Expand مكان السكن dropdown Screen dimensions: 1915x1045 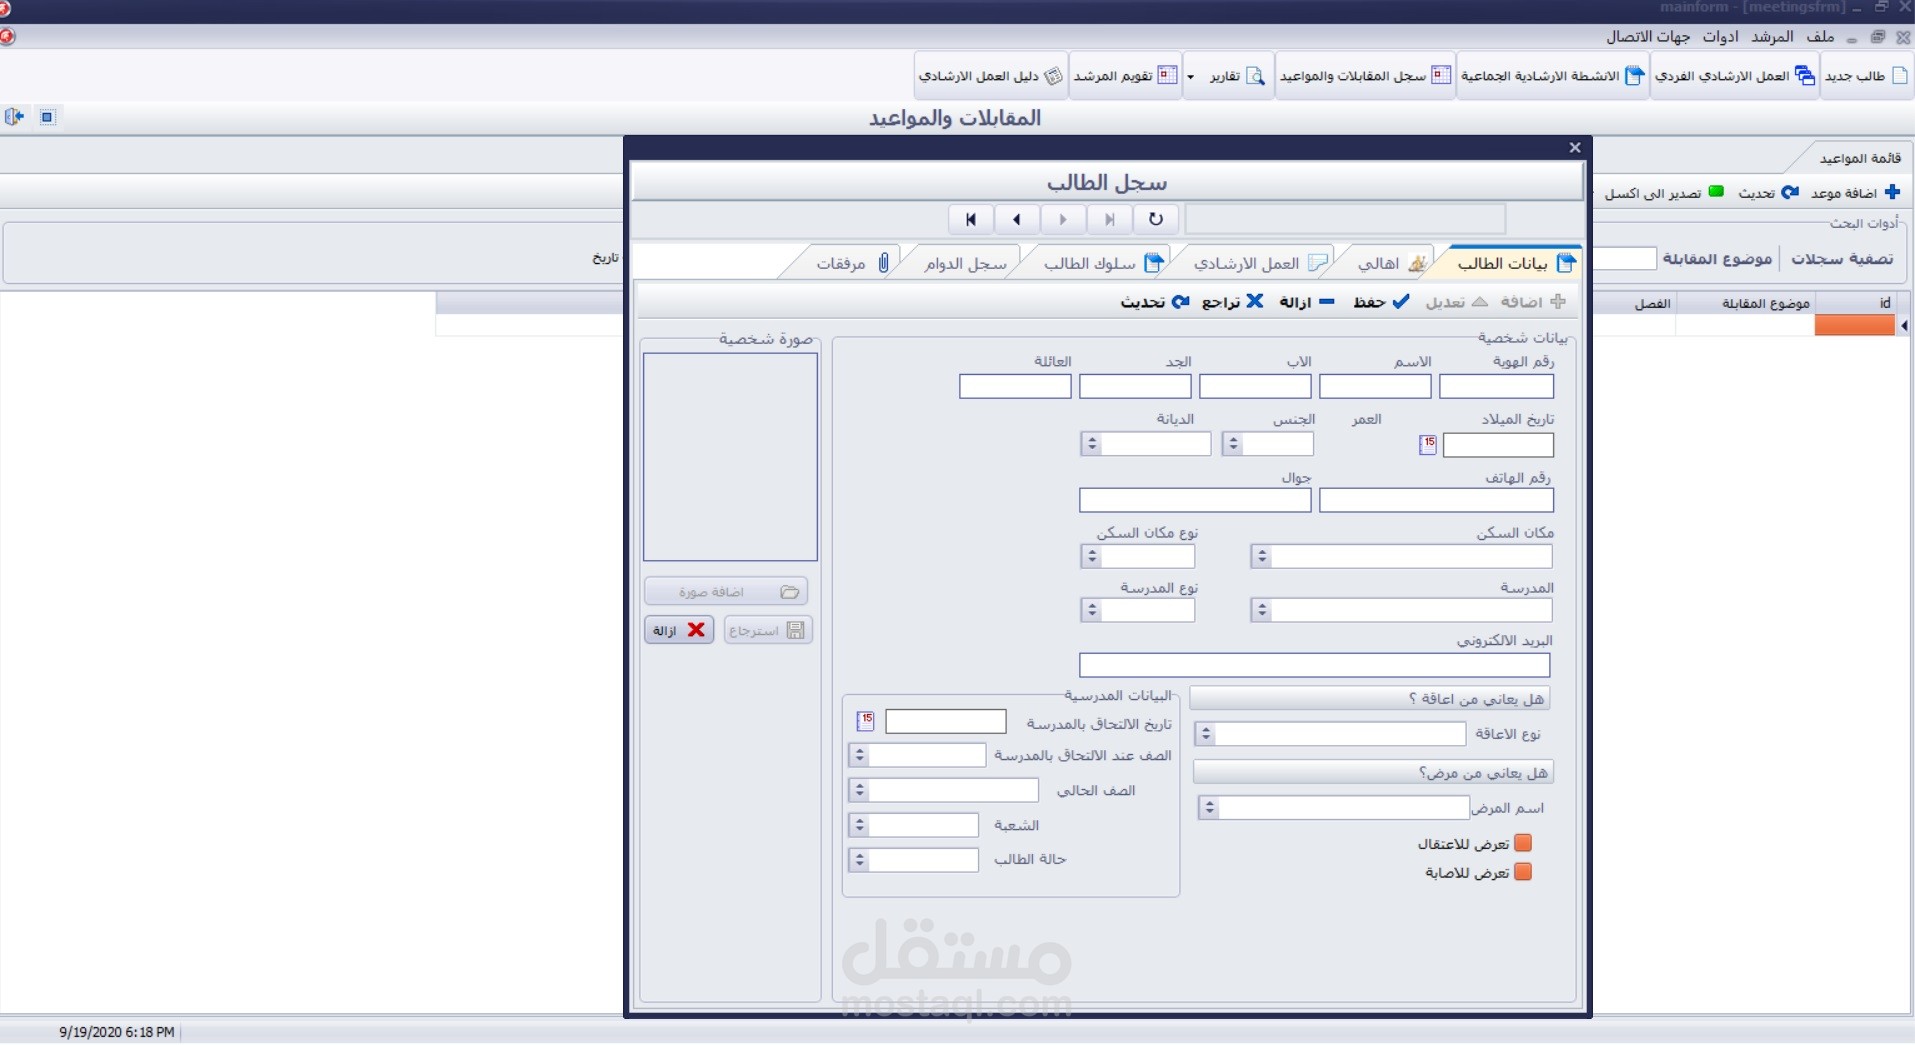point(1261,557)
